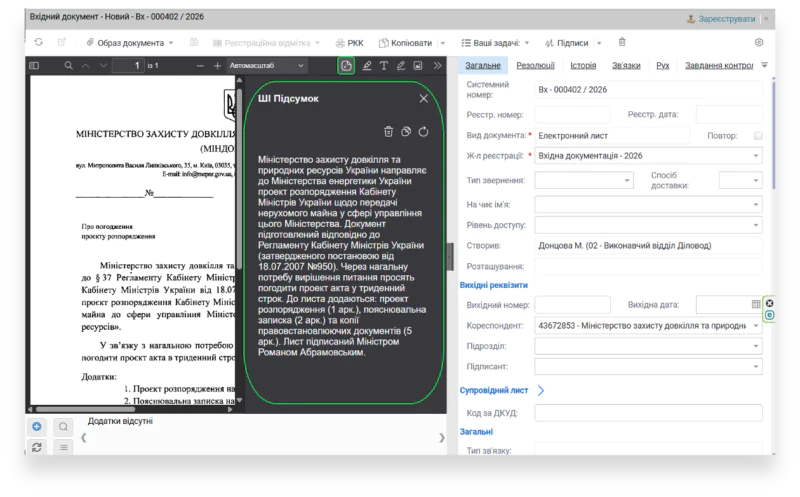Click the attachments refresh icon
The width and height of the screenshot is (800, 497).
click(37, 447)
